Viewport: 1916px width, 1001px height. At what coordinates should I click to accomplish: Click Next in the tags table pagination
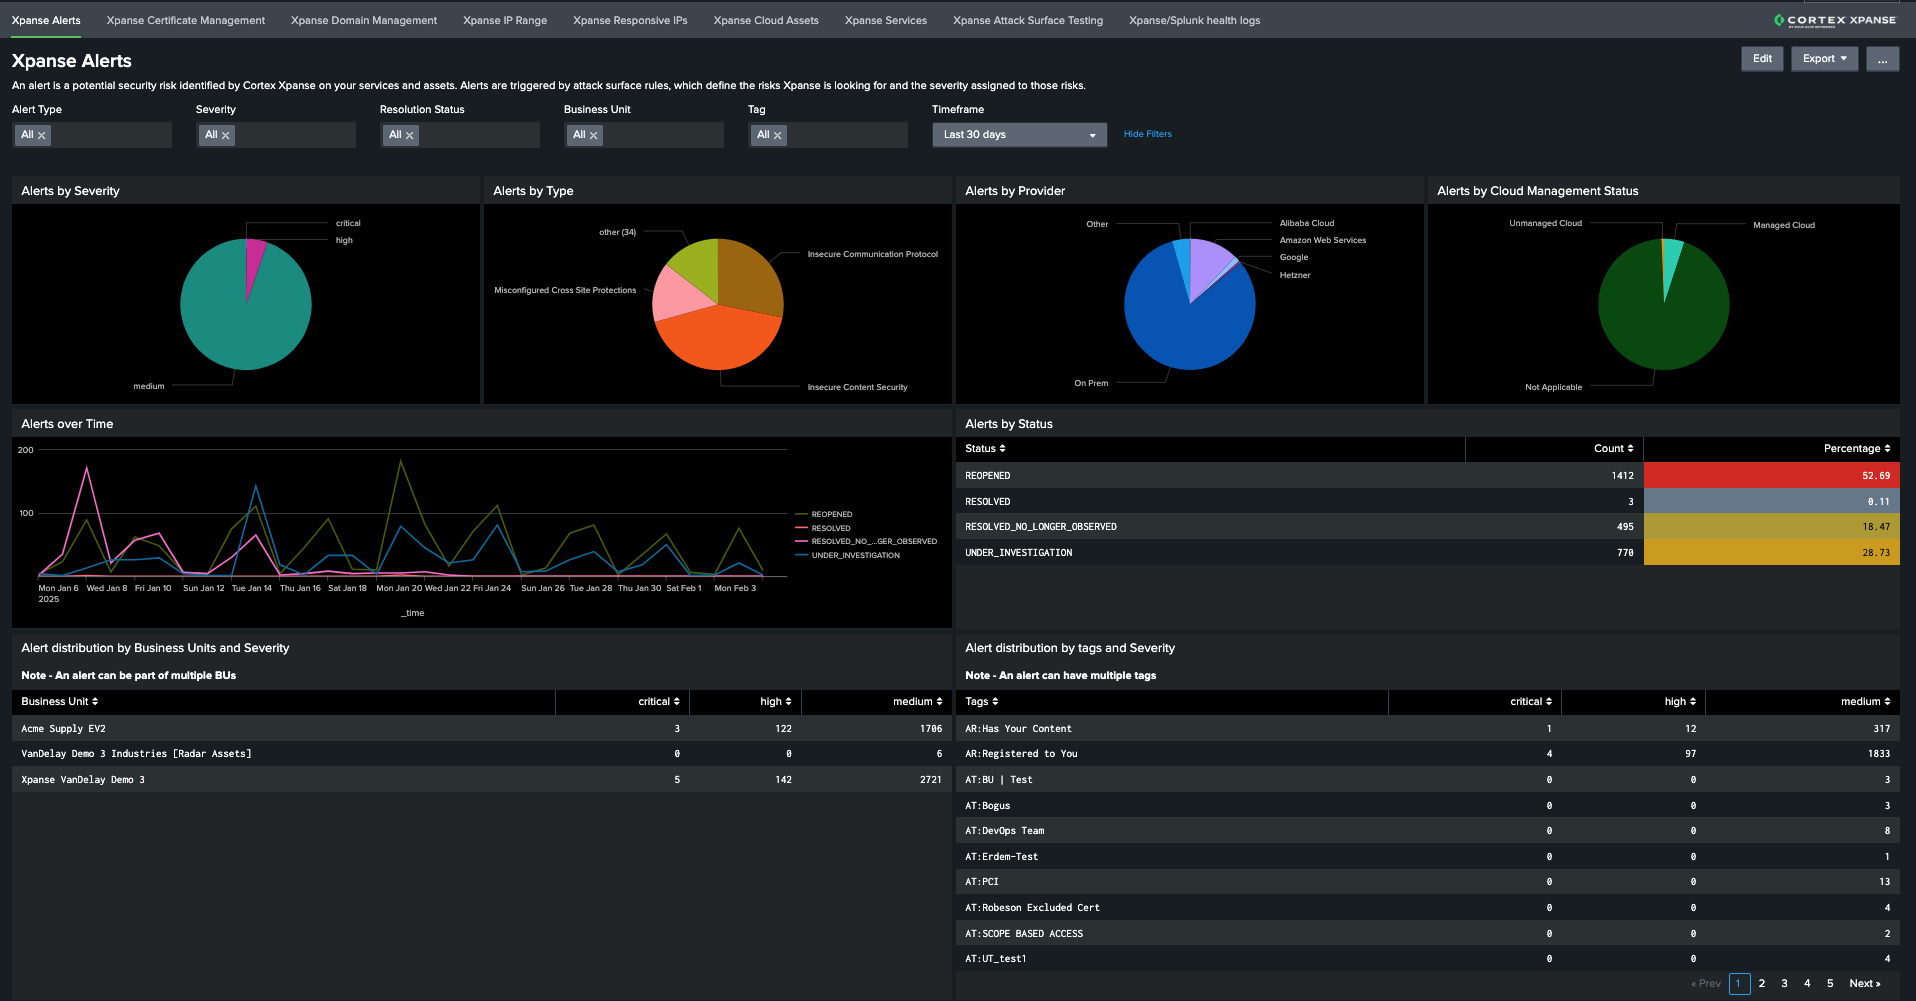1865,984
